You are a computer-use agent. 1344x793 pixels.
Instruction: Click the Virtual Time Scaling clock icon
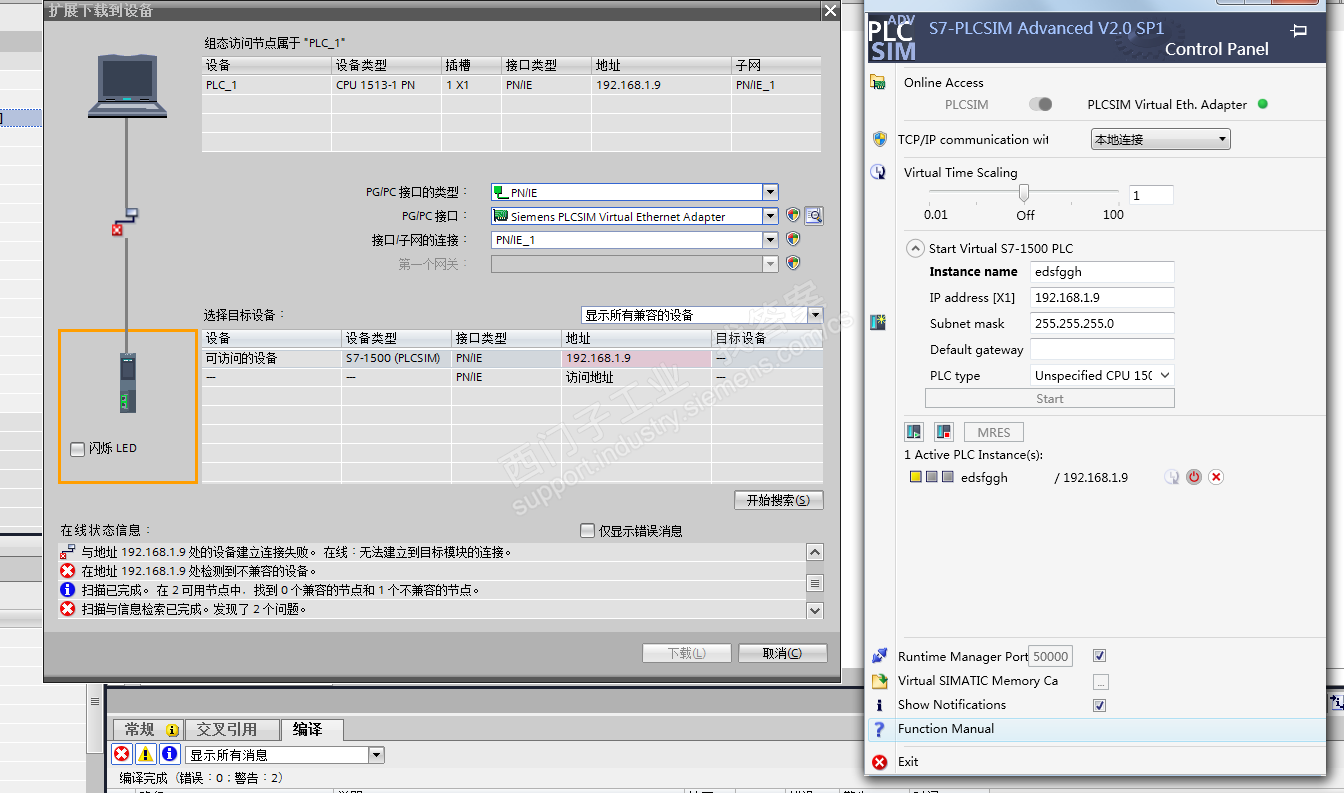pos(878,172)
